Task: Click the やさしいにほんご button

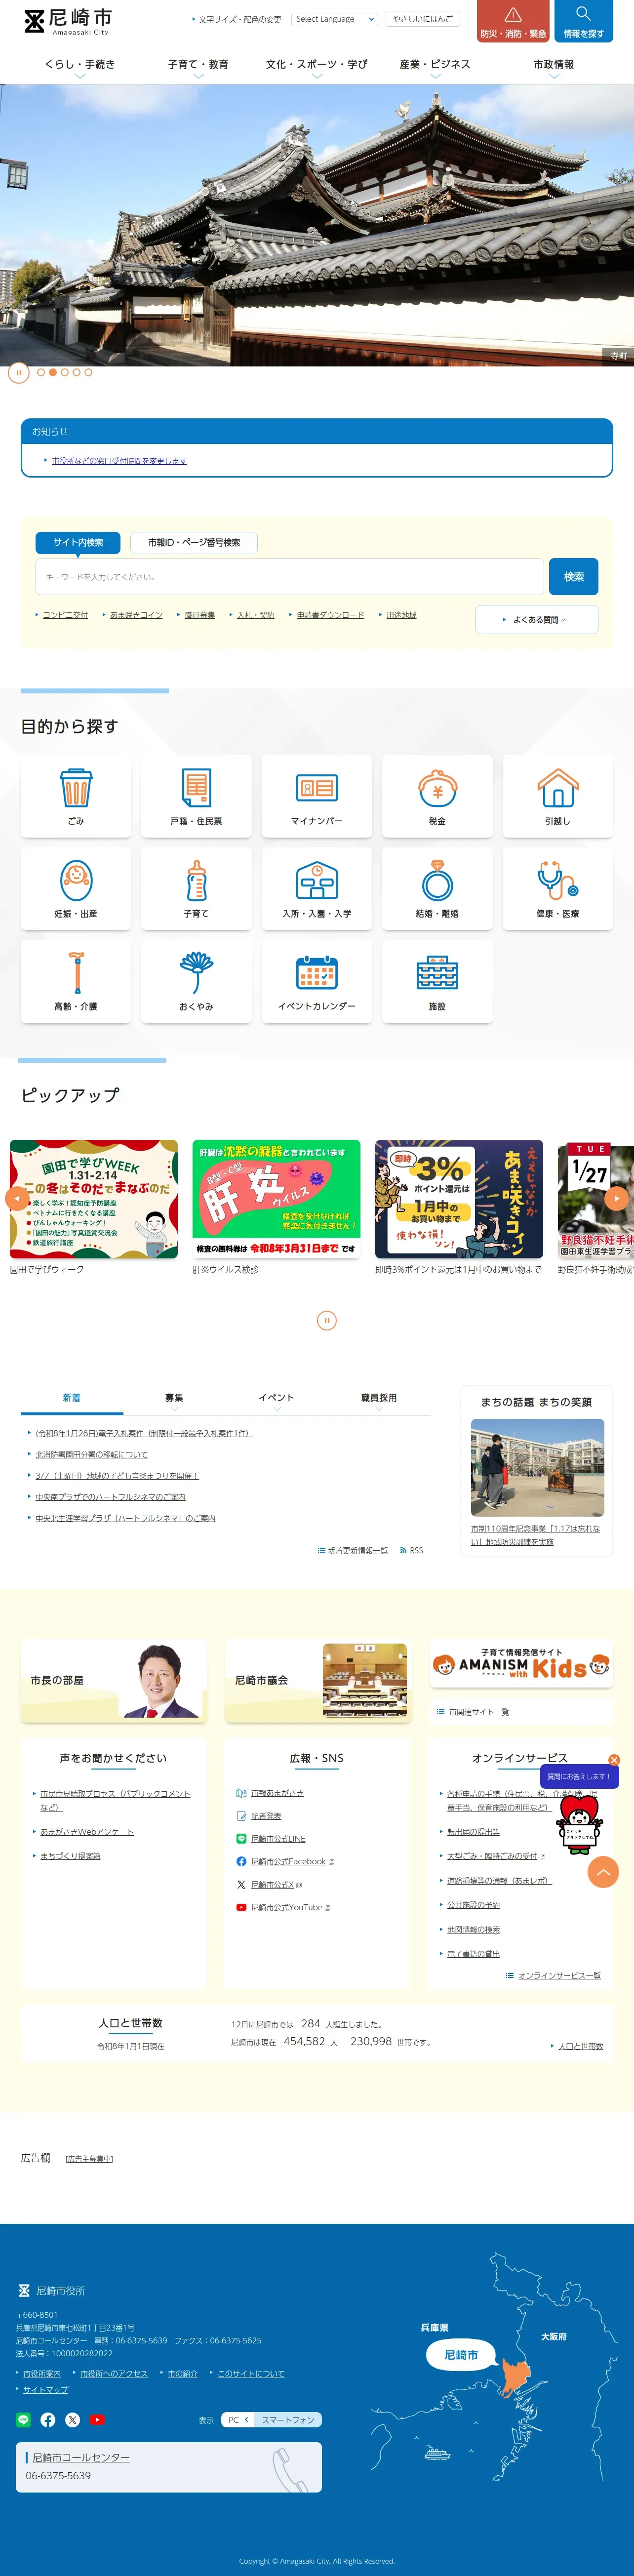Action: coord(423,19)
